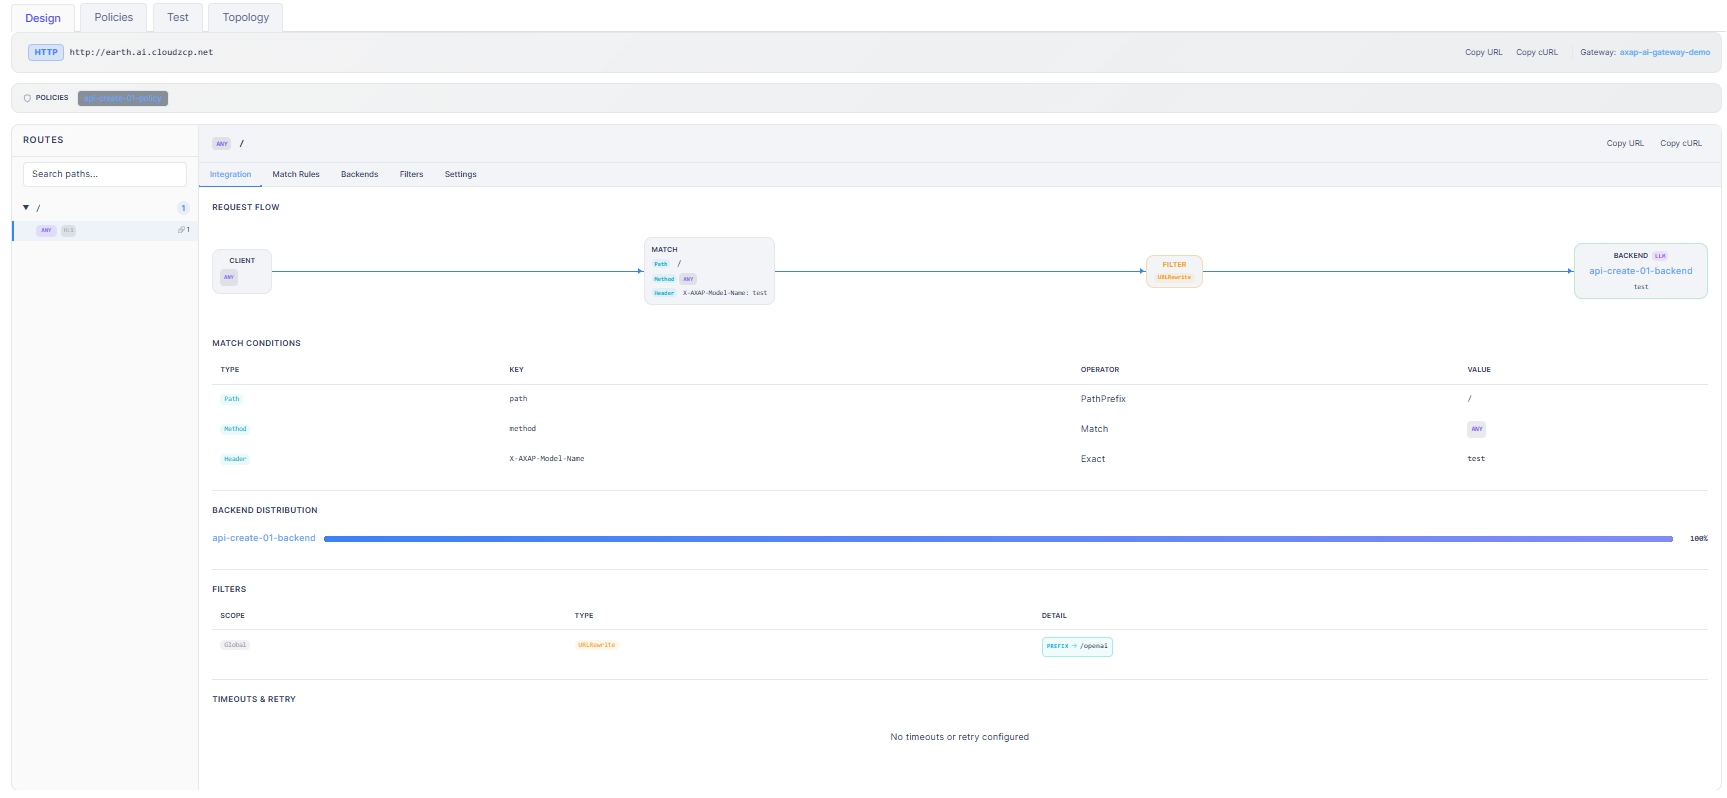1727x798 pixels.
Task: Open the Topology tab
Action: pos(246,17)
